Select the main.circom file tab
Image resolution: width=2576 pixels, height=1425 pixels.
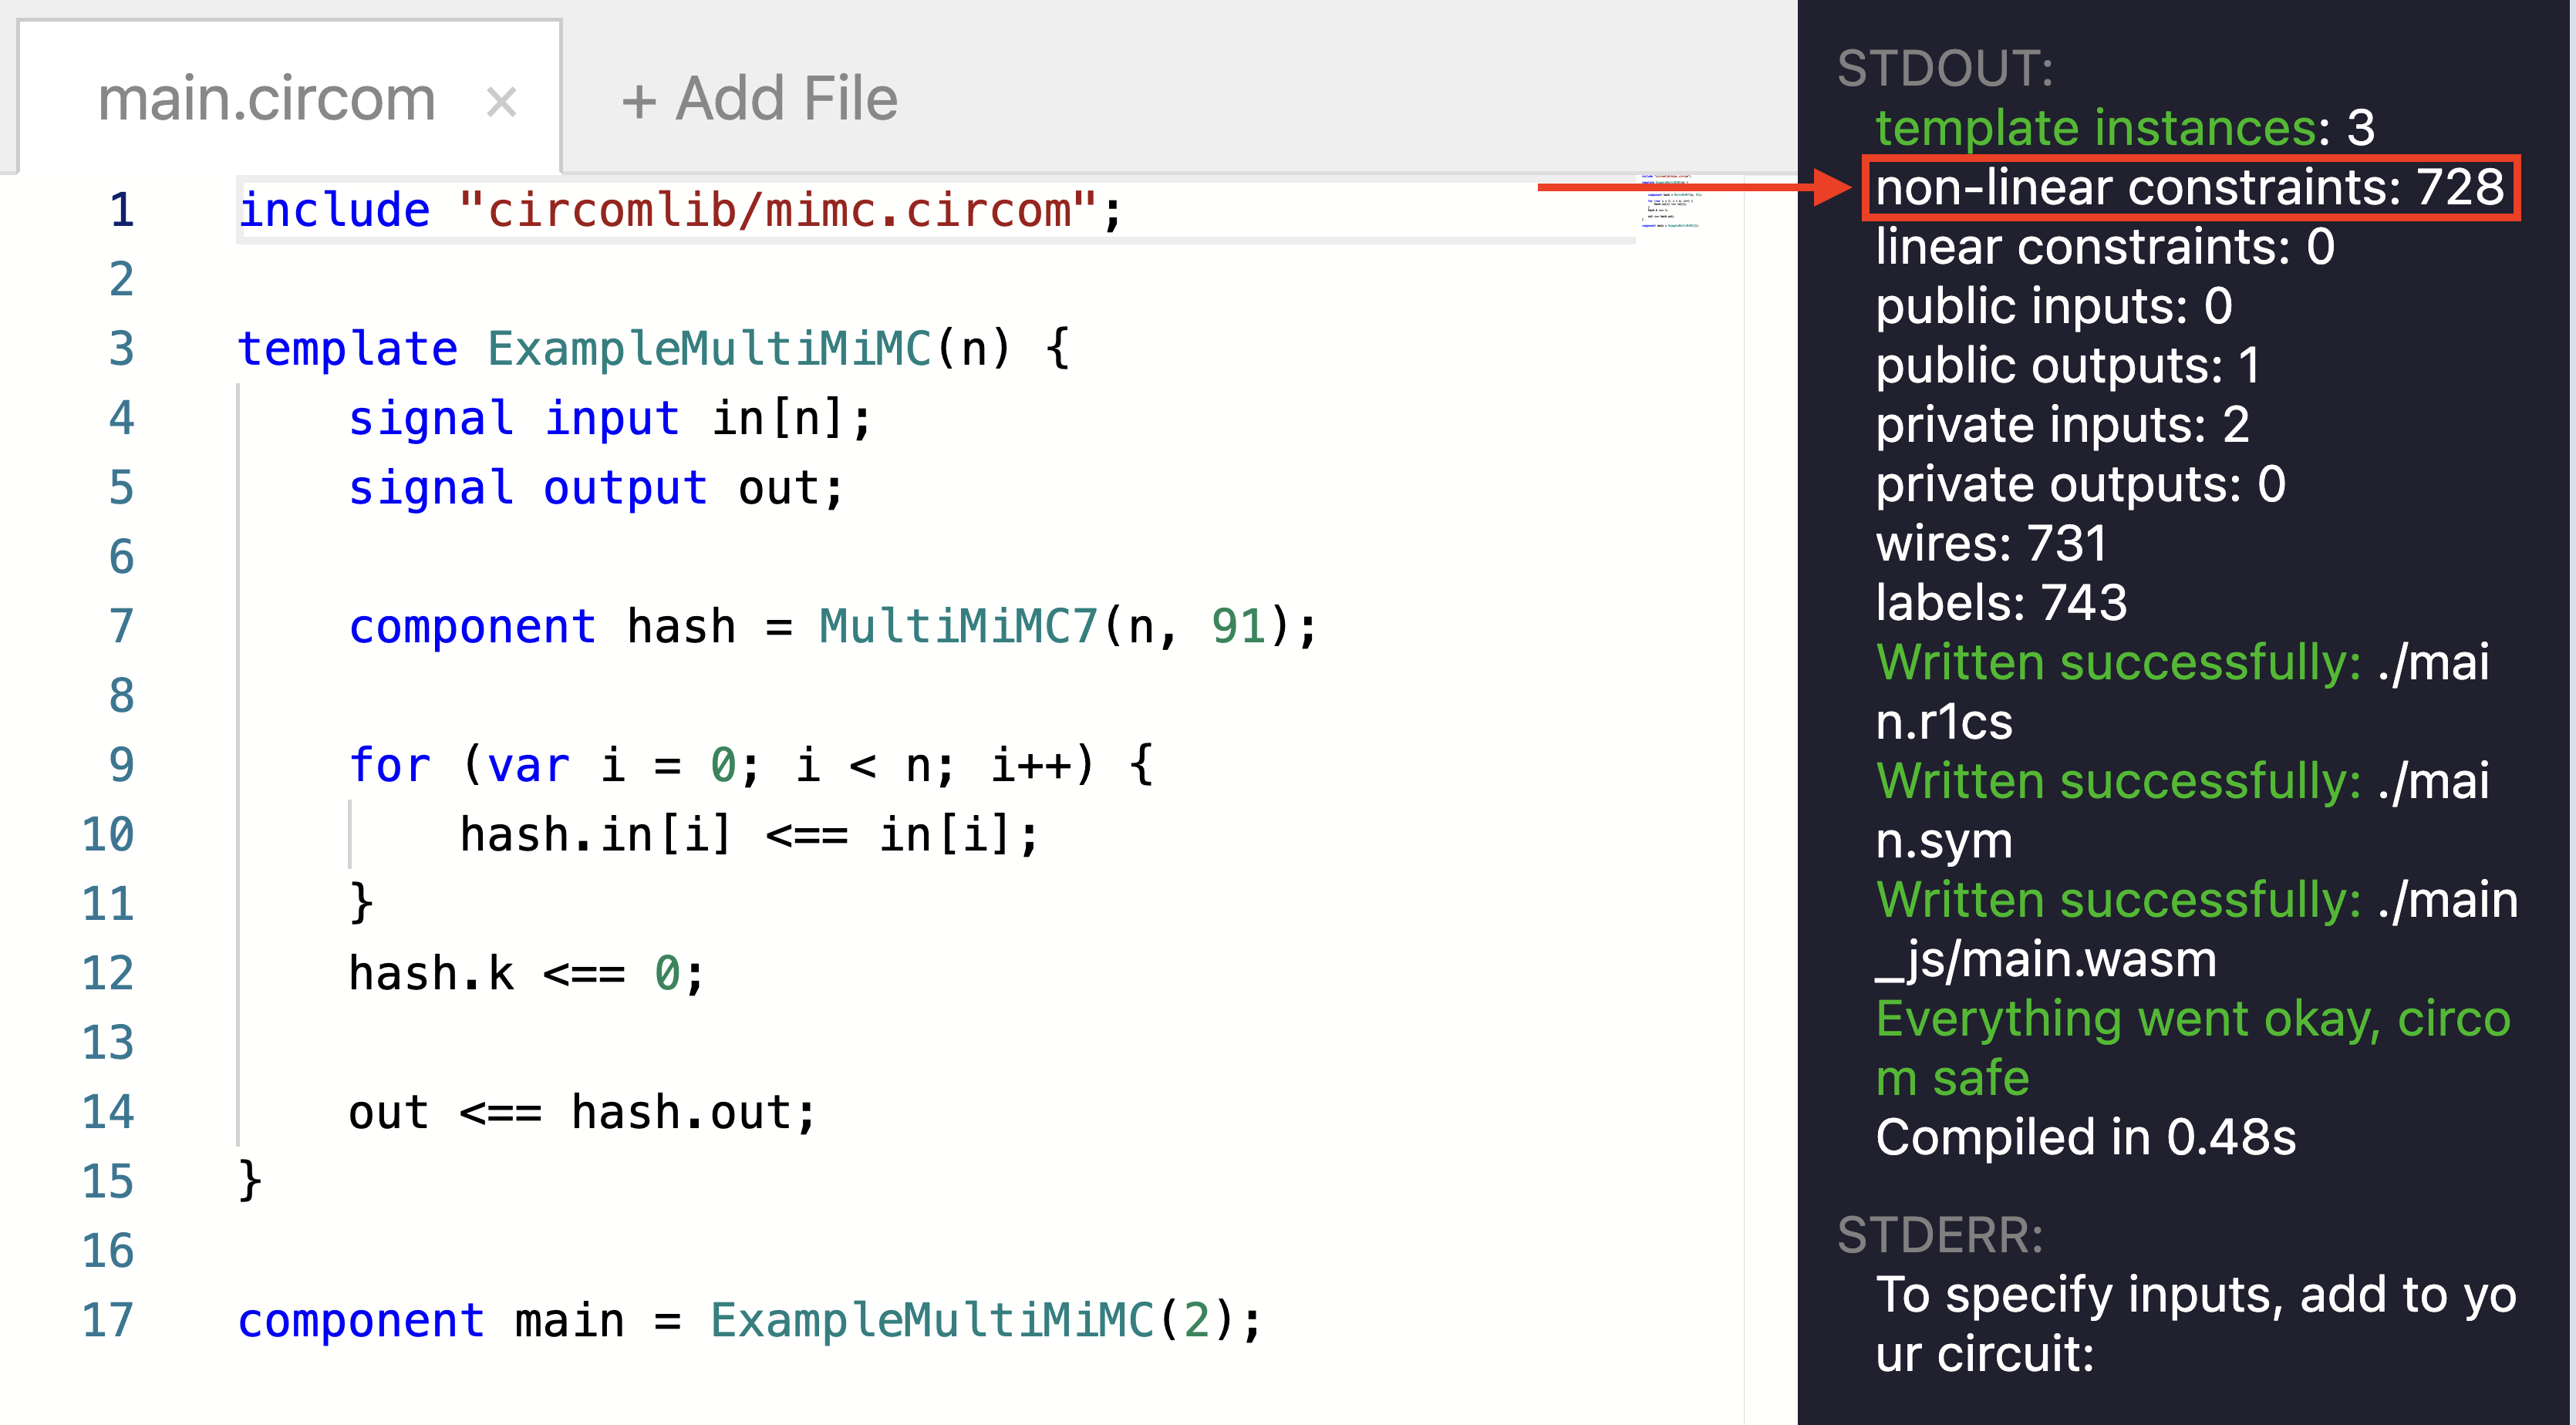point(267,100)
